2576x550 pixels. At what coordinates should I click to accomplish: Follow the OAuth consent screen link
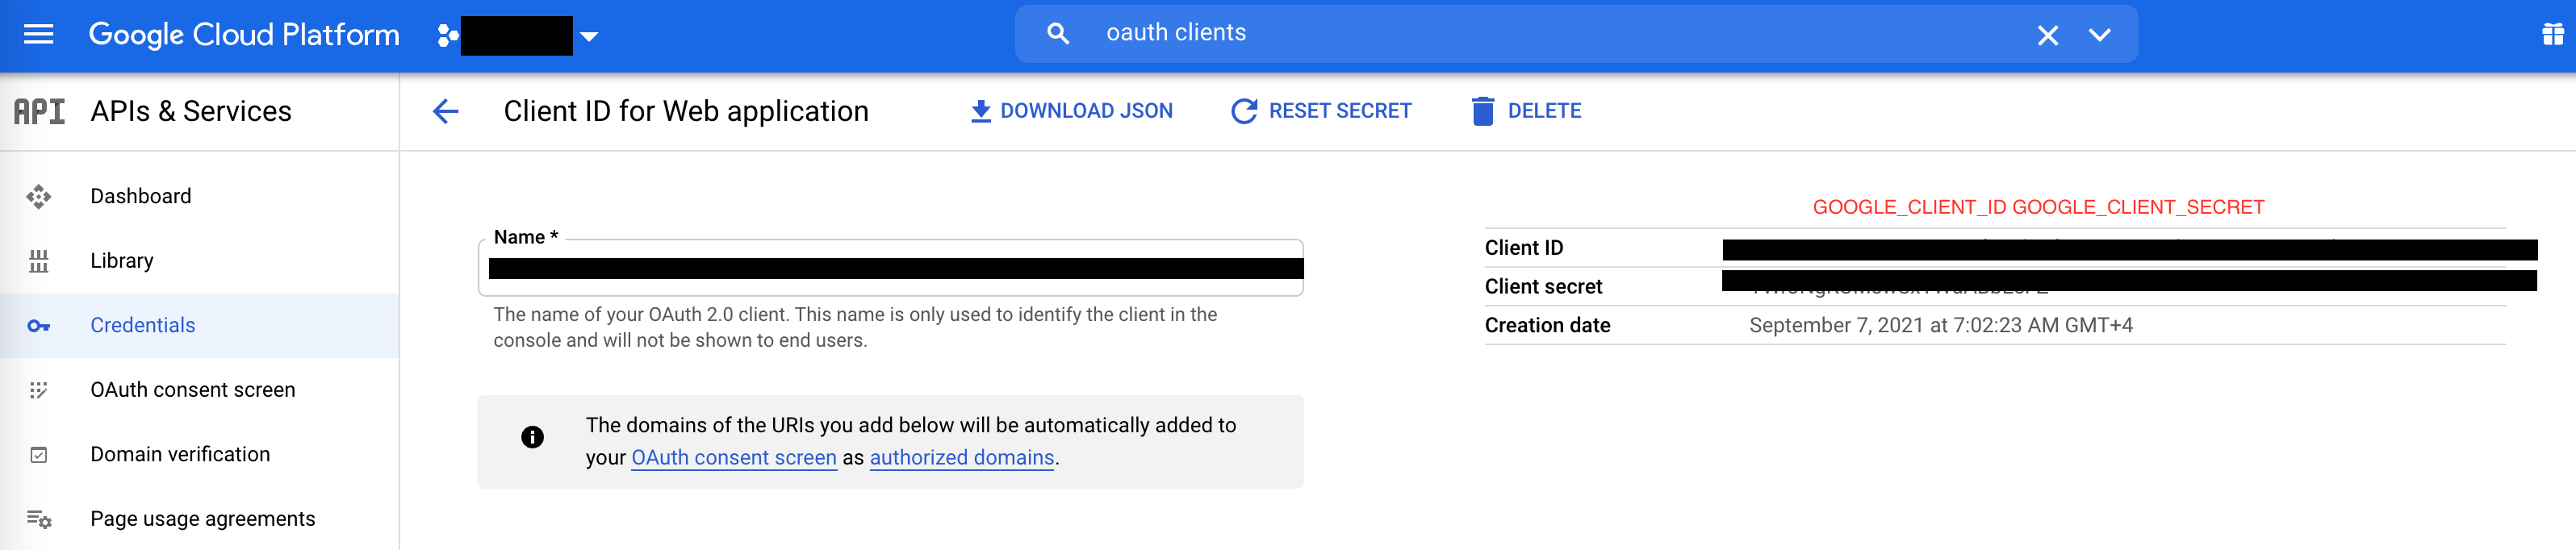(x=734, y=458)
